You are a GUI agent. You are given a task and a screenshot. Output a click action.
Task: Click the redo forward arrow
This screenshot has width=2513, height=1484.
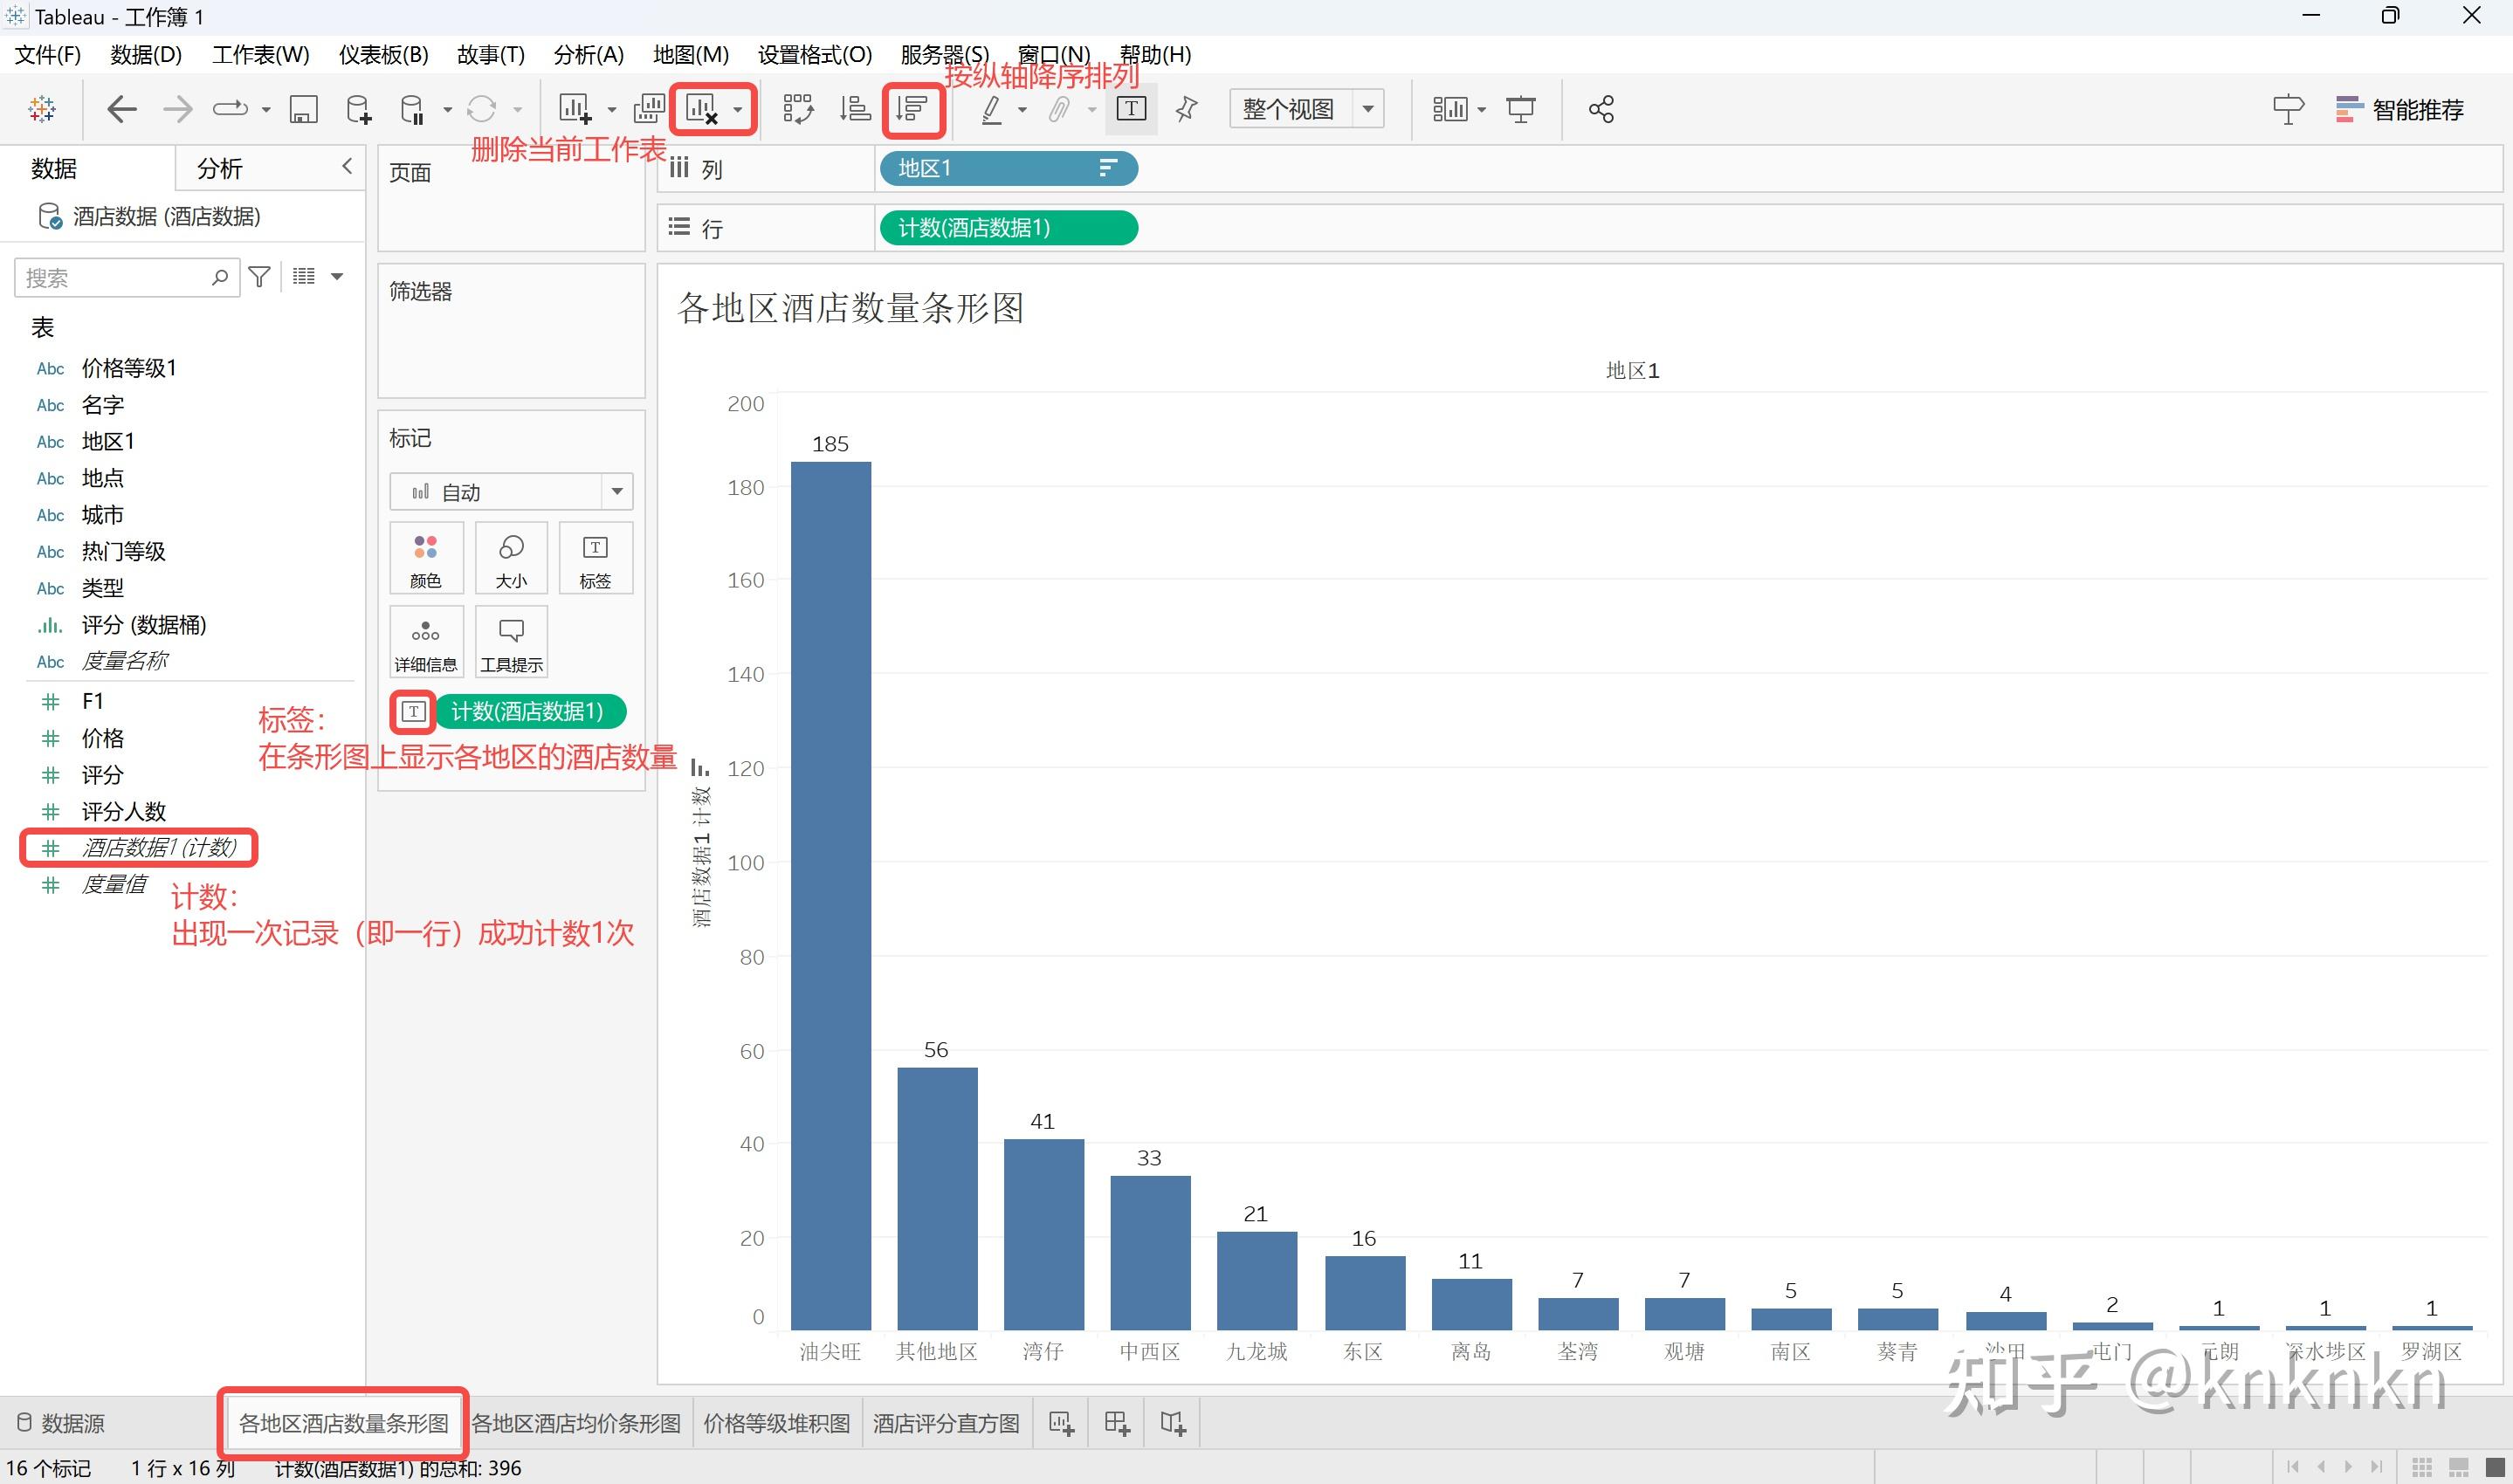click(177, 109)
